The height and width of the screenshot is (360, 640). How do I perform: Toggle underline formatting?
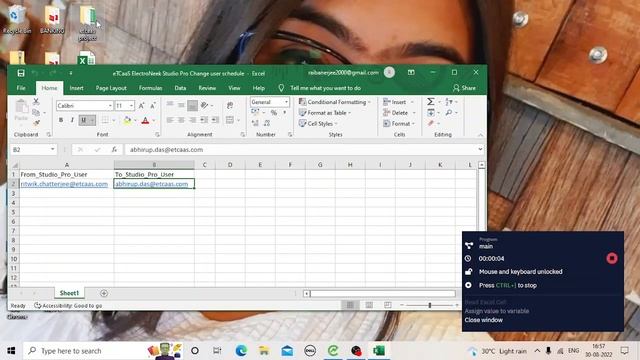[84, 120]
